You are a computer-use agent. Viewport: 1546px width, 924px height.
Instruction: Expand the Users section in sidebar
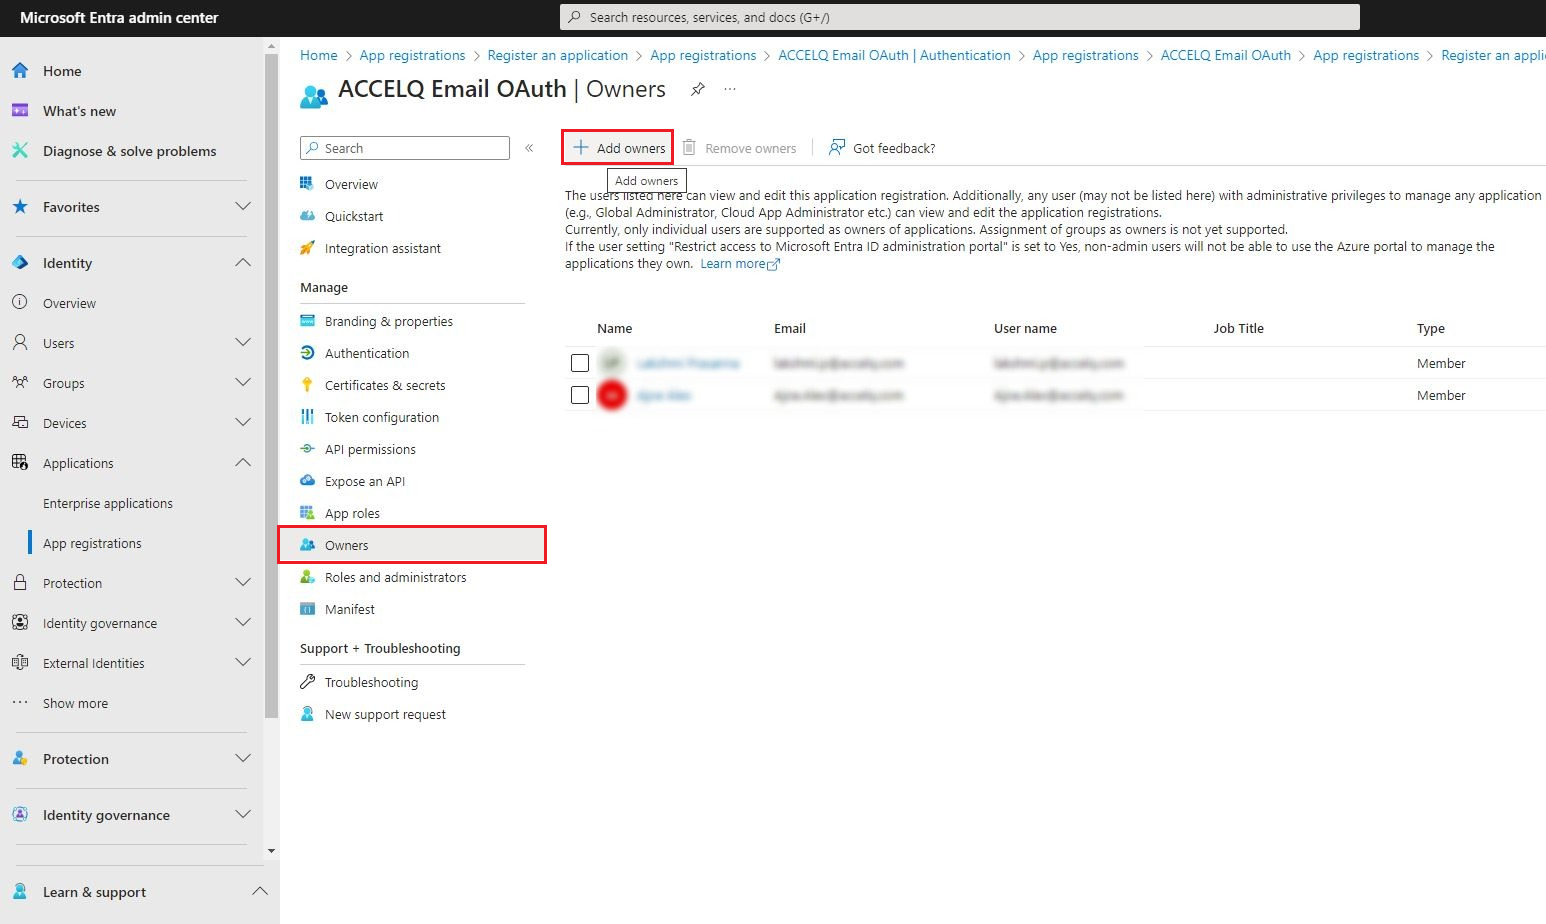click(243, 342)
